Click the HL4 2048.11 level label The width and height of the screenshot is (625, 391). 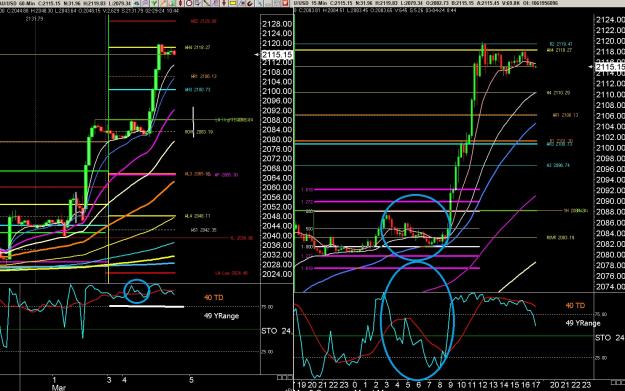pos(197,216)
